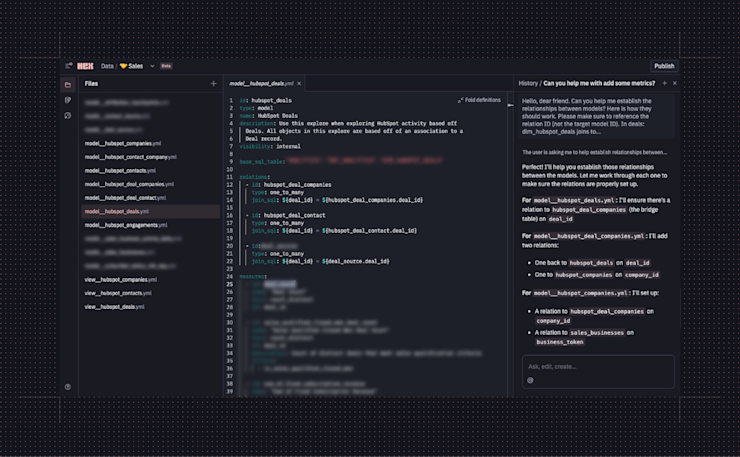
Task: Click the Files panel heading
Action: [x=91, y=84]
